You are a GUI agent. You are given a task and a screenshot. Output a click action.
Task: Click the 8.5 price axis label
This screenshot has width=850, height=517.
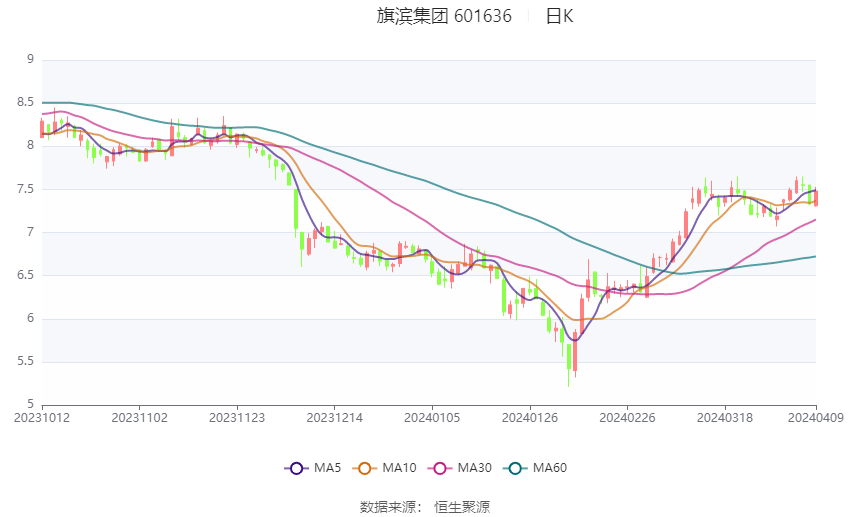click(x=25, y=102)
